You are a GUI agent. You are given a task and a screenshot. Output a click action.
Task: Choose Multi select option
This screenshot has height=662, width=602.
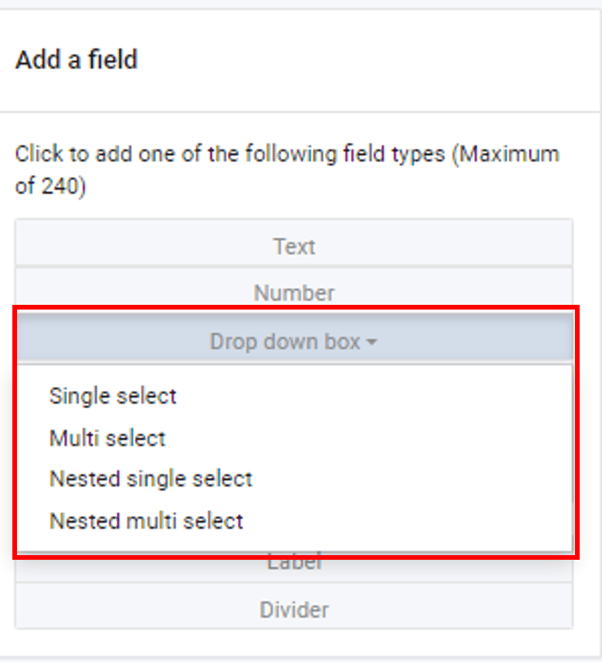[x=108, y=438]
